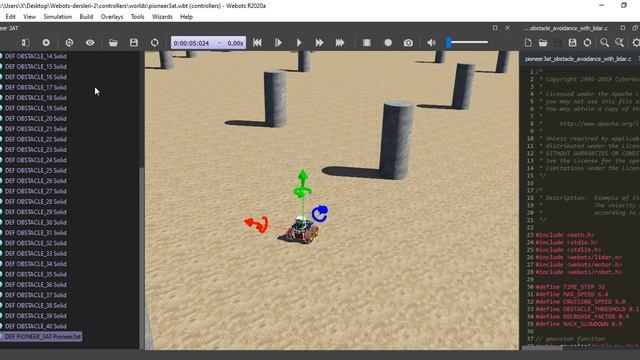Click the #define MAX_SPEED 6.4 code line

tap(572, 294)
